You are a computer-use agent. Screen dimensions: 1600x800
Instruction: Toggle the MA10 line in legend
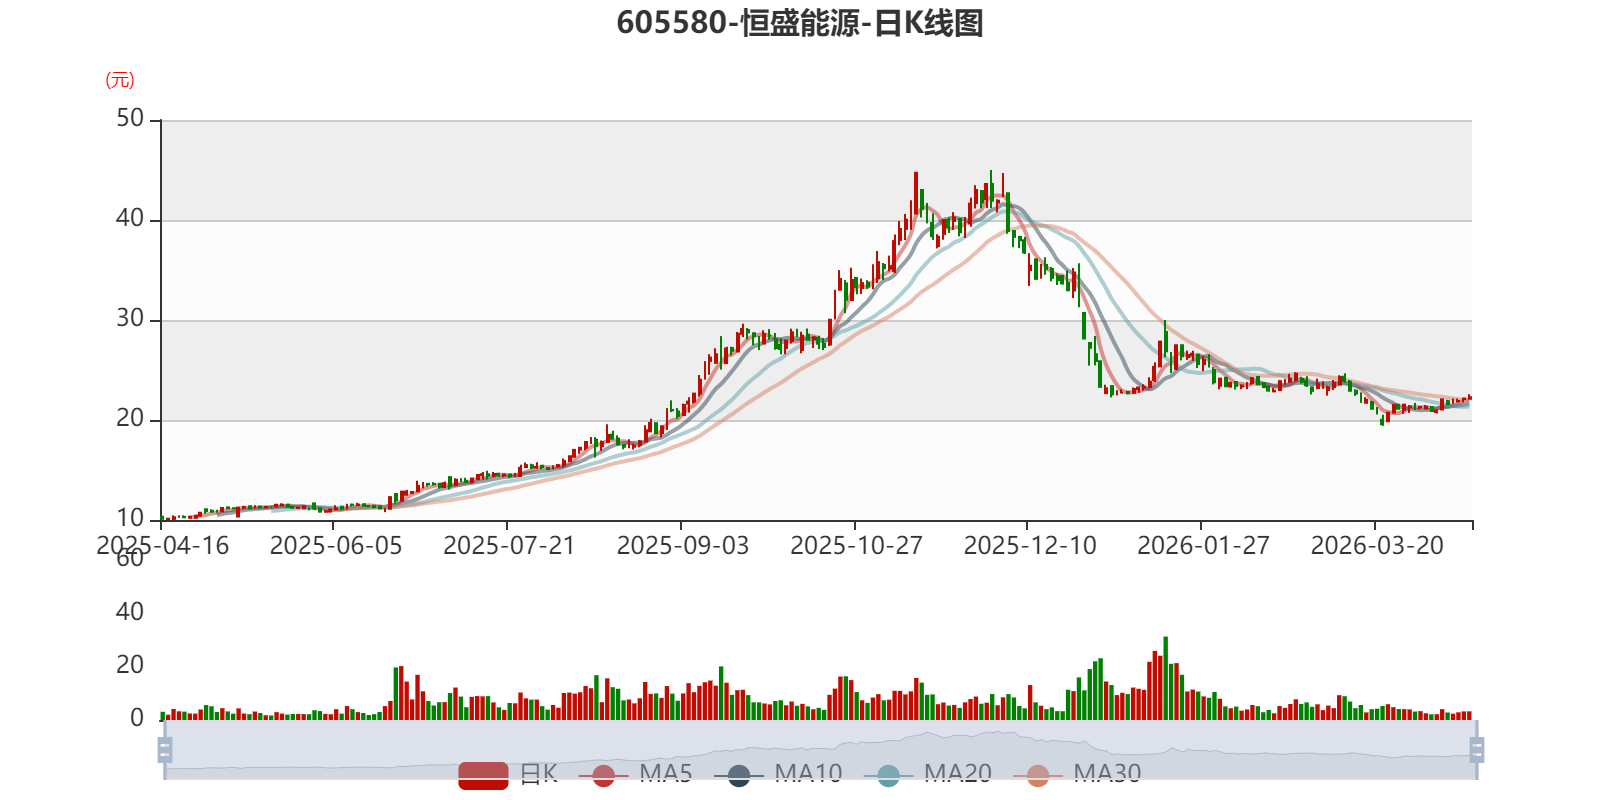tap(778, 774)
